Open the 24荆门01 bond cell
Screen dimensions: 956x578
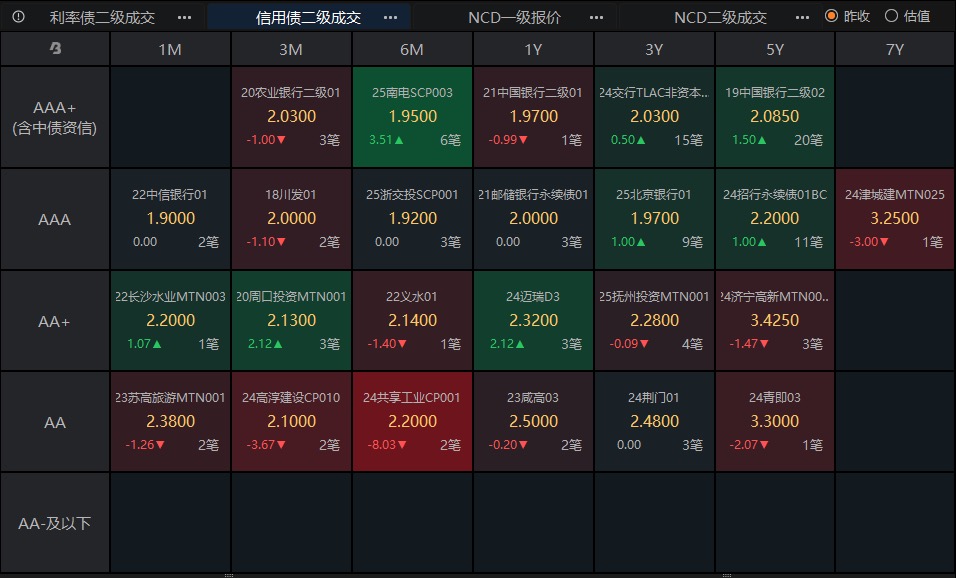coord(654,422)
